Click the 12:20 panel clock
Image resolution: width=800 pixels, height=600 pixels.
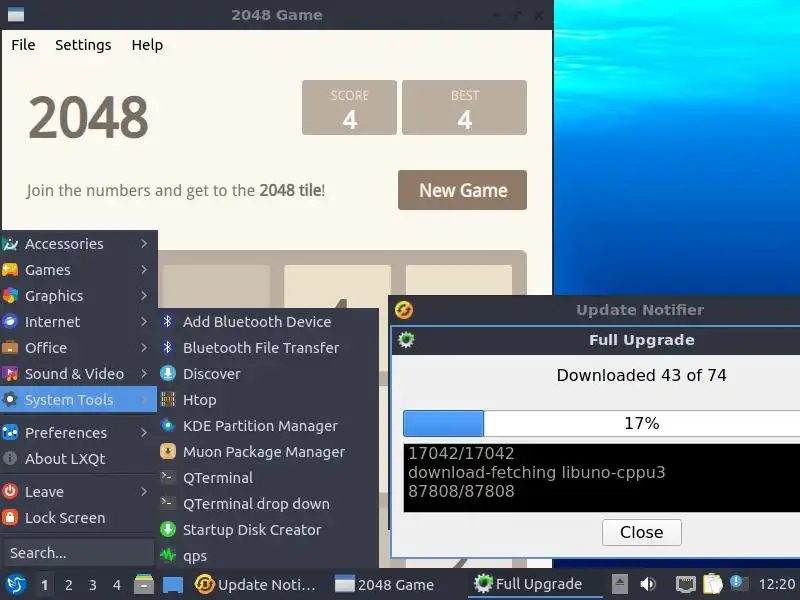[x=777, y=584]
